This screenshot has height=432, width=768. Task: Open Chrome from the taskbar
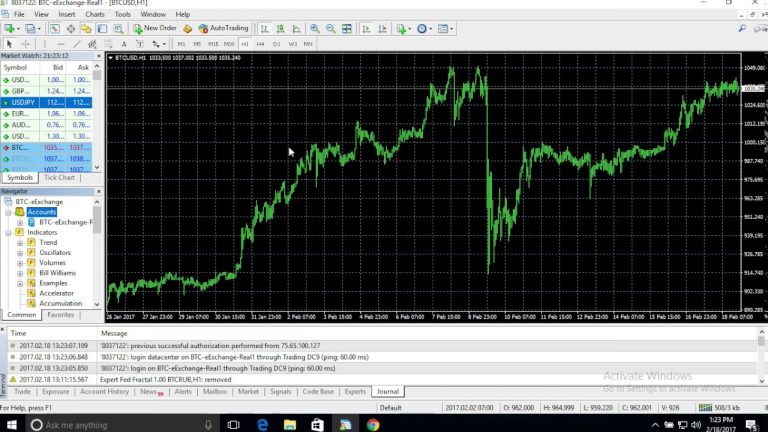pos(373,425)
